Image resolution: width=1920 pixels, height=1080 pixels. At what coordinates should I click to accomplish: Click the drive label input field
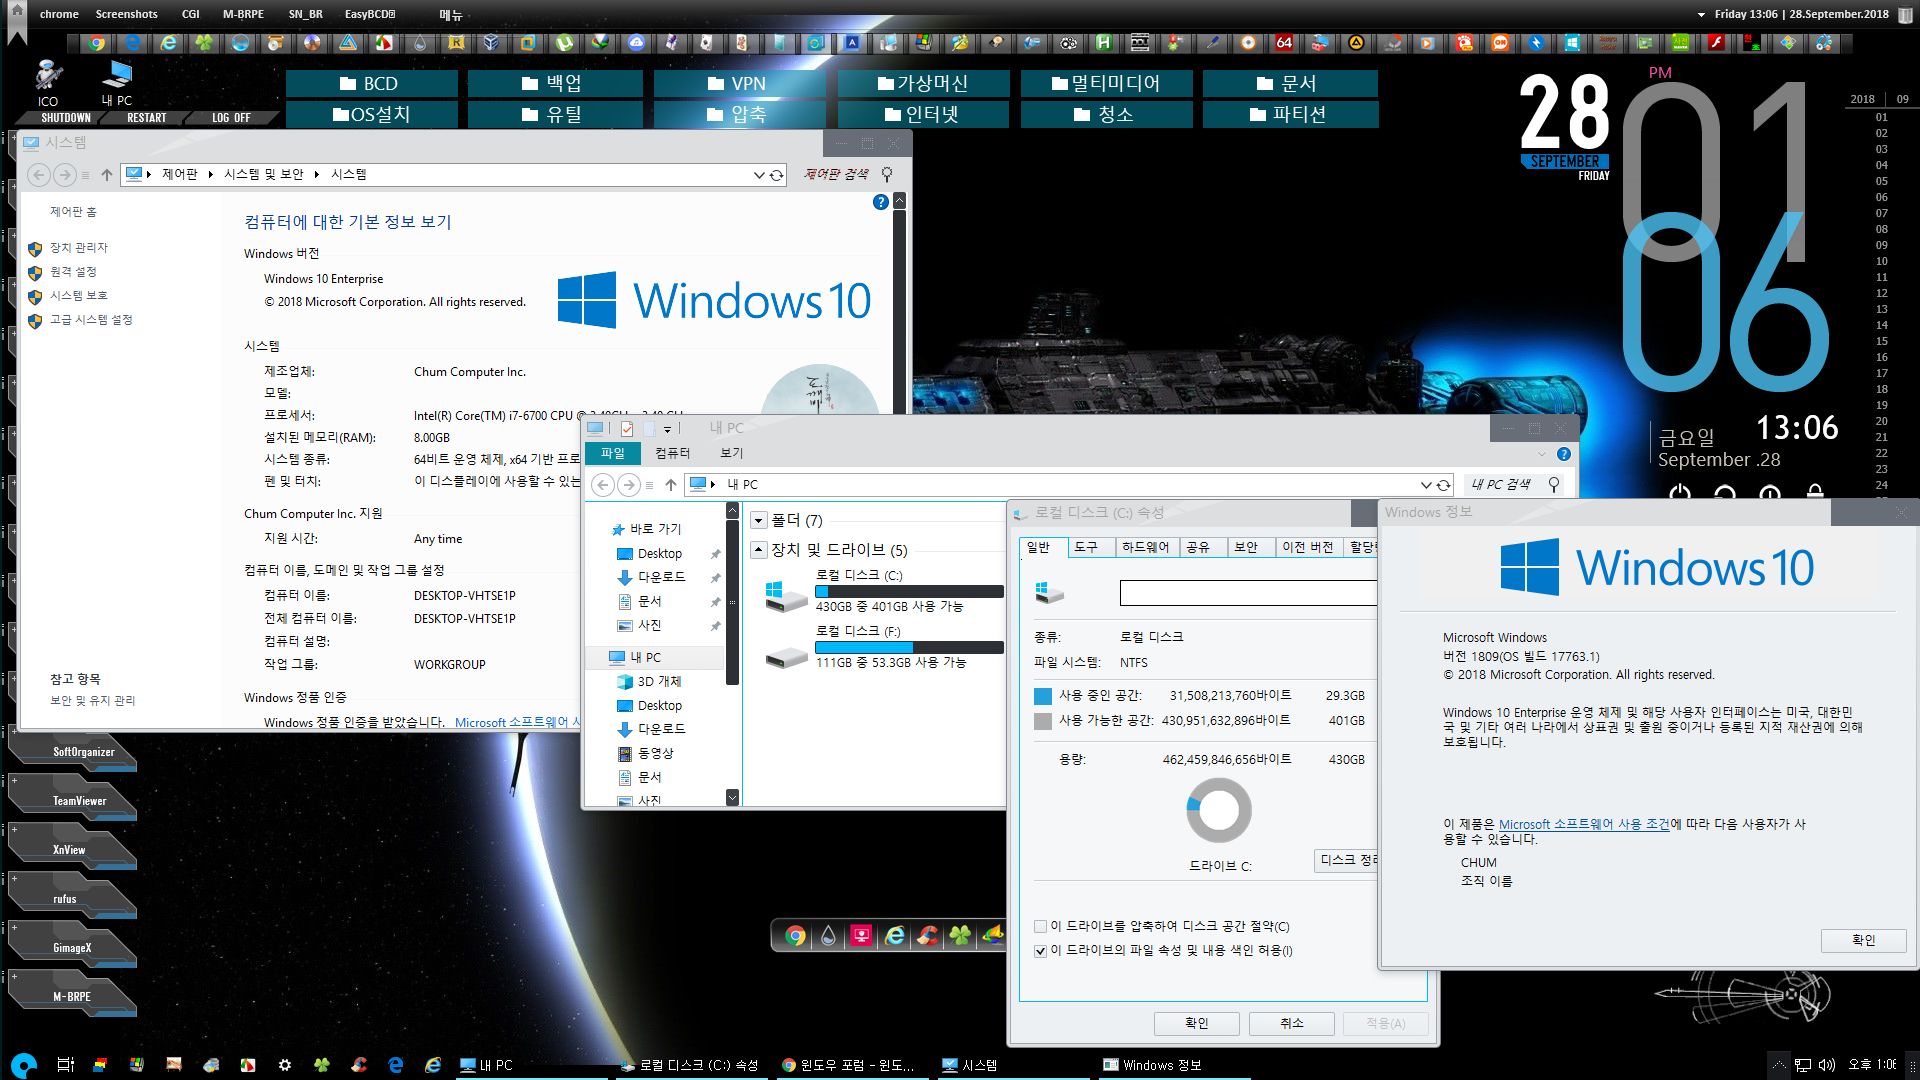coord(1248,593)
